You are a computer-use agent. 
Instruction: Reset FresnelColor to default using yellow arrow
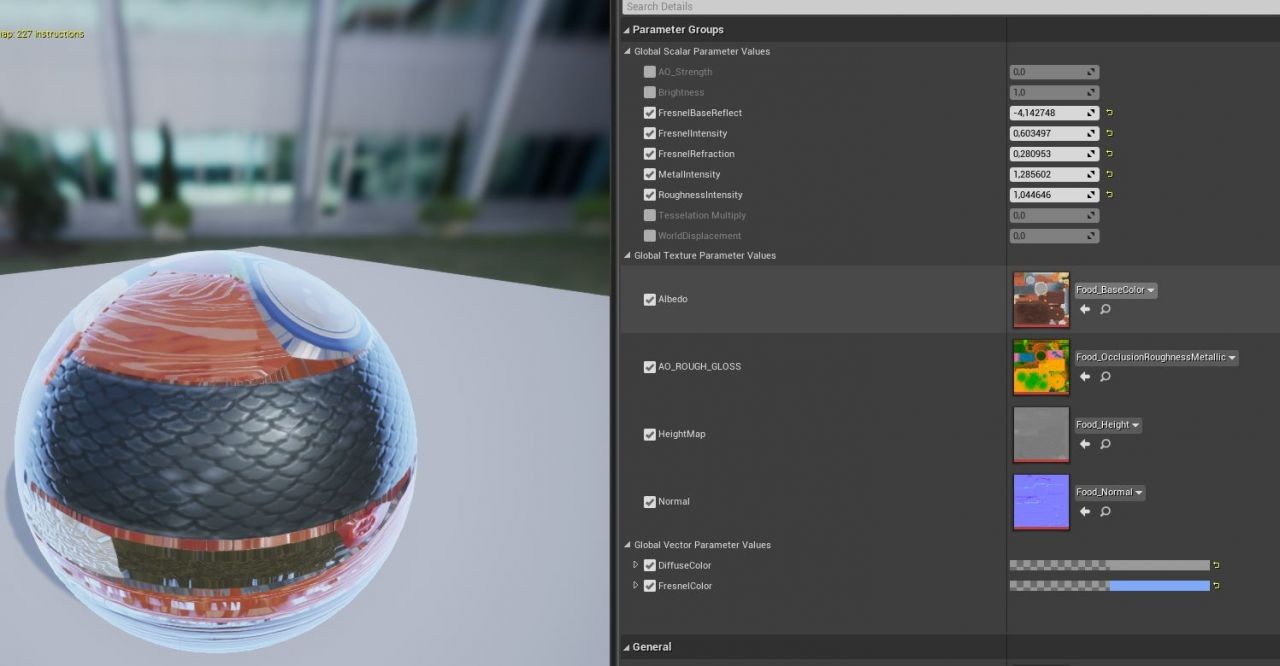pos(1216,586)
